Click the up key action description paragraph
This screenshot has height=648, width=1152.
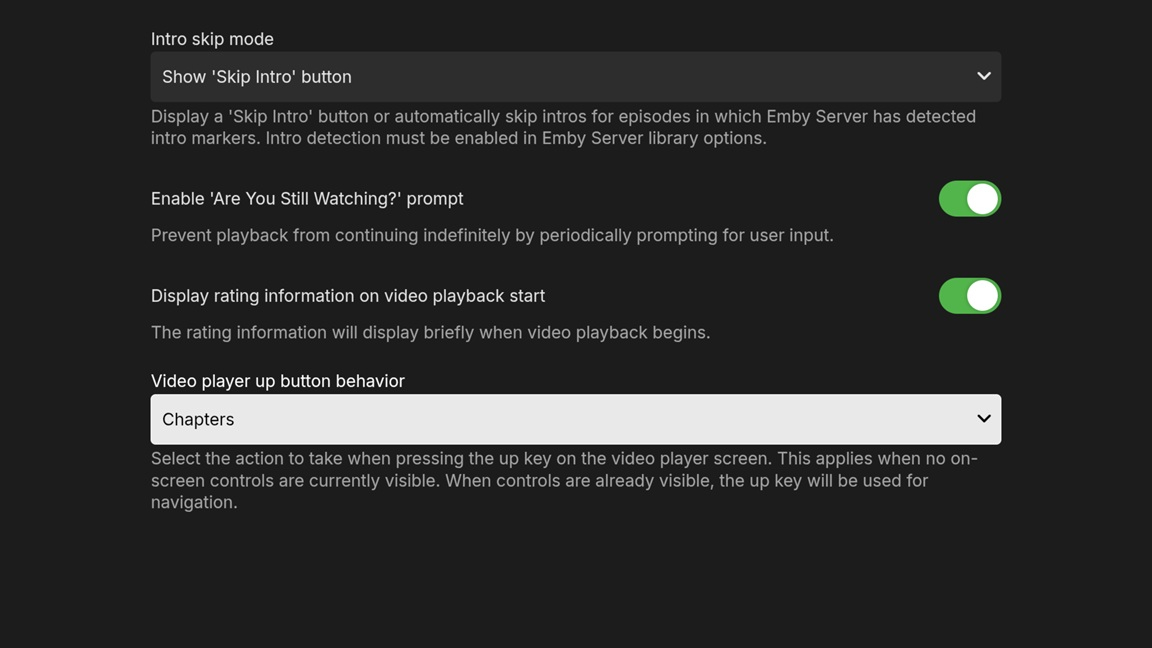pos(563,480)
